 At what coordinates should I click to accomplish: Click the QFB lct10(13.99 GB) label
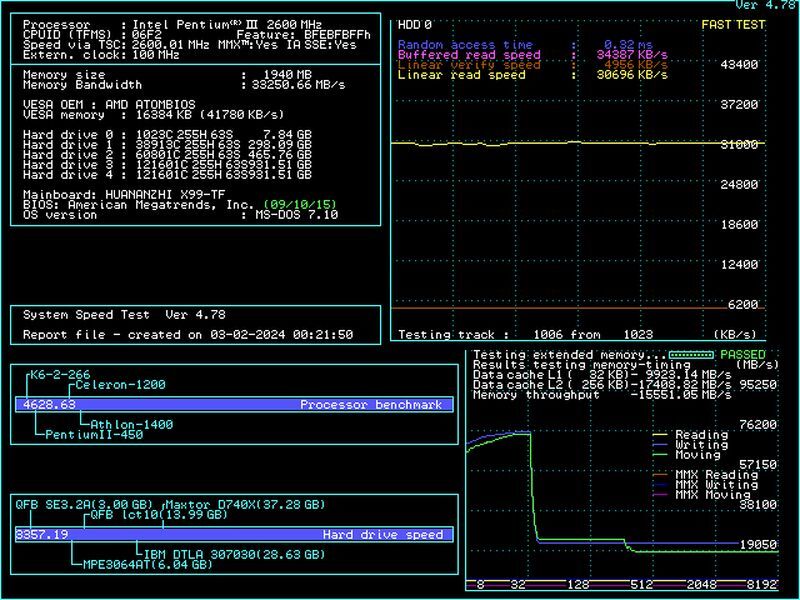click(159, 515)
